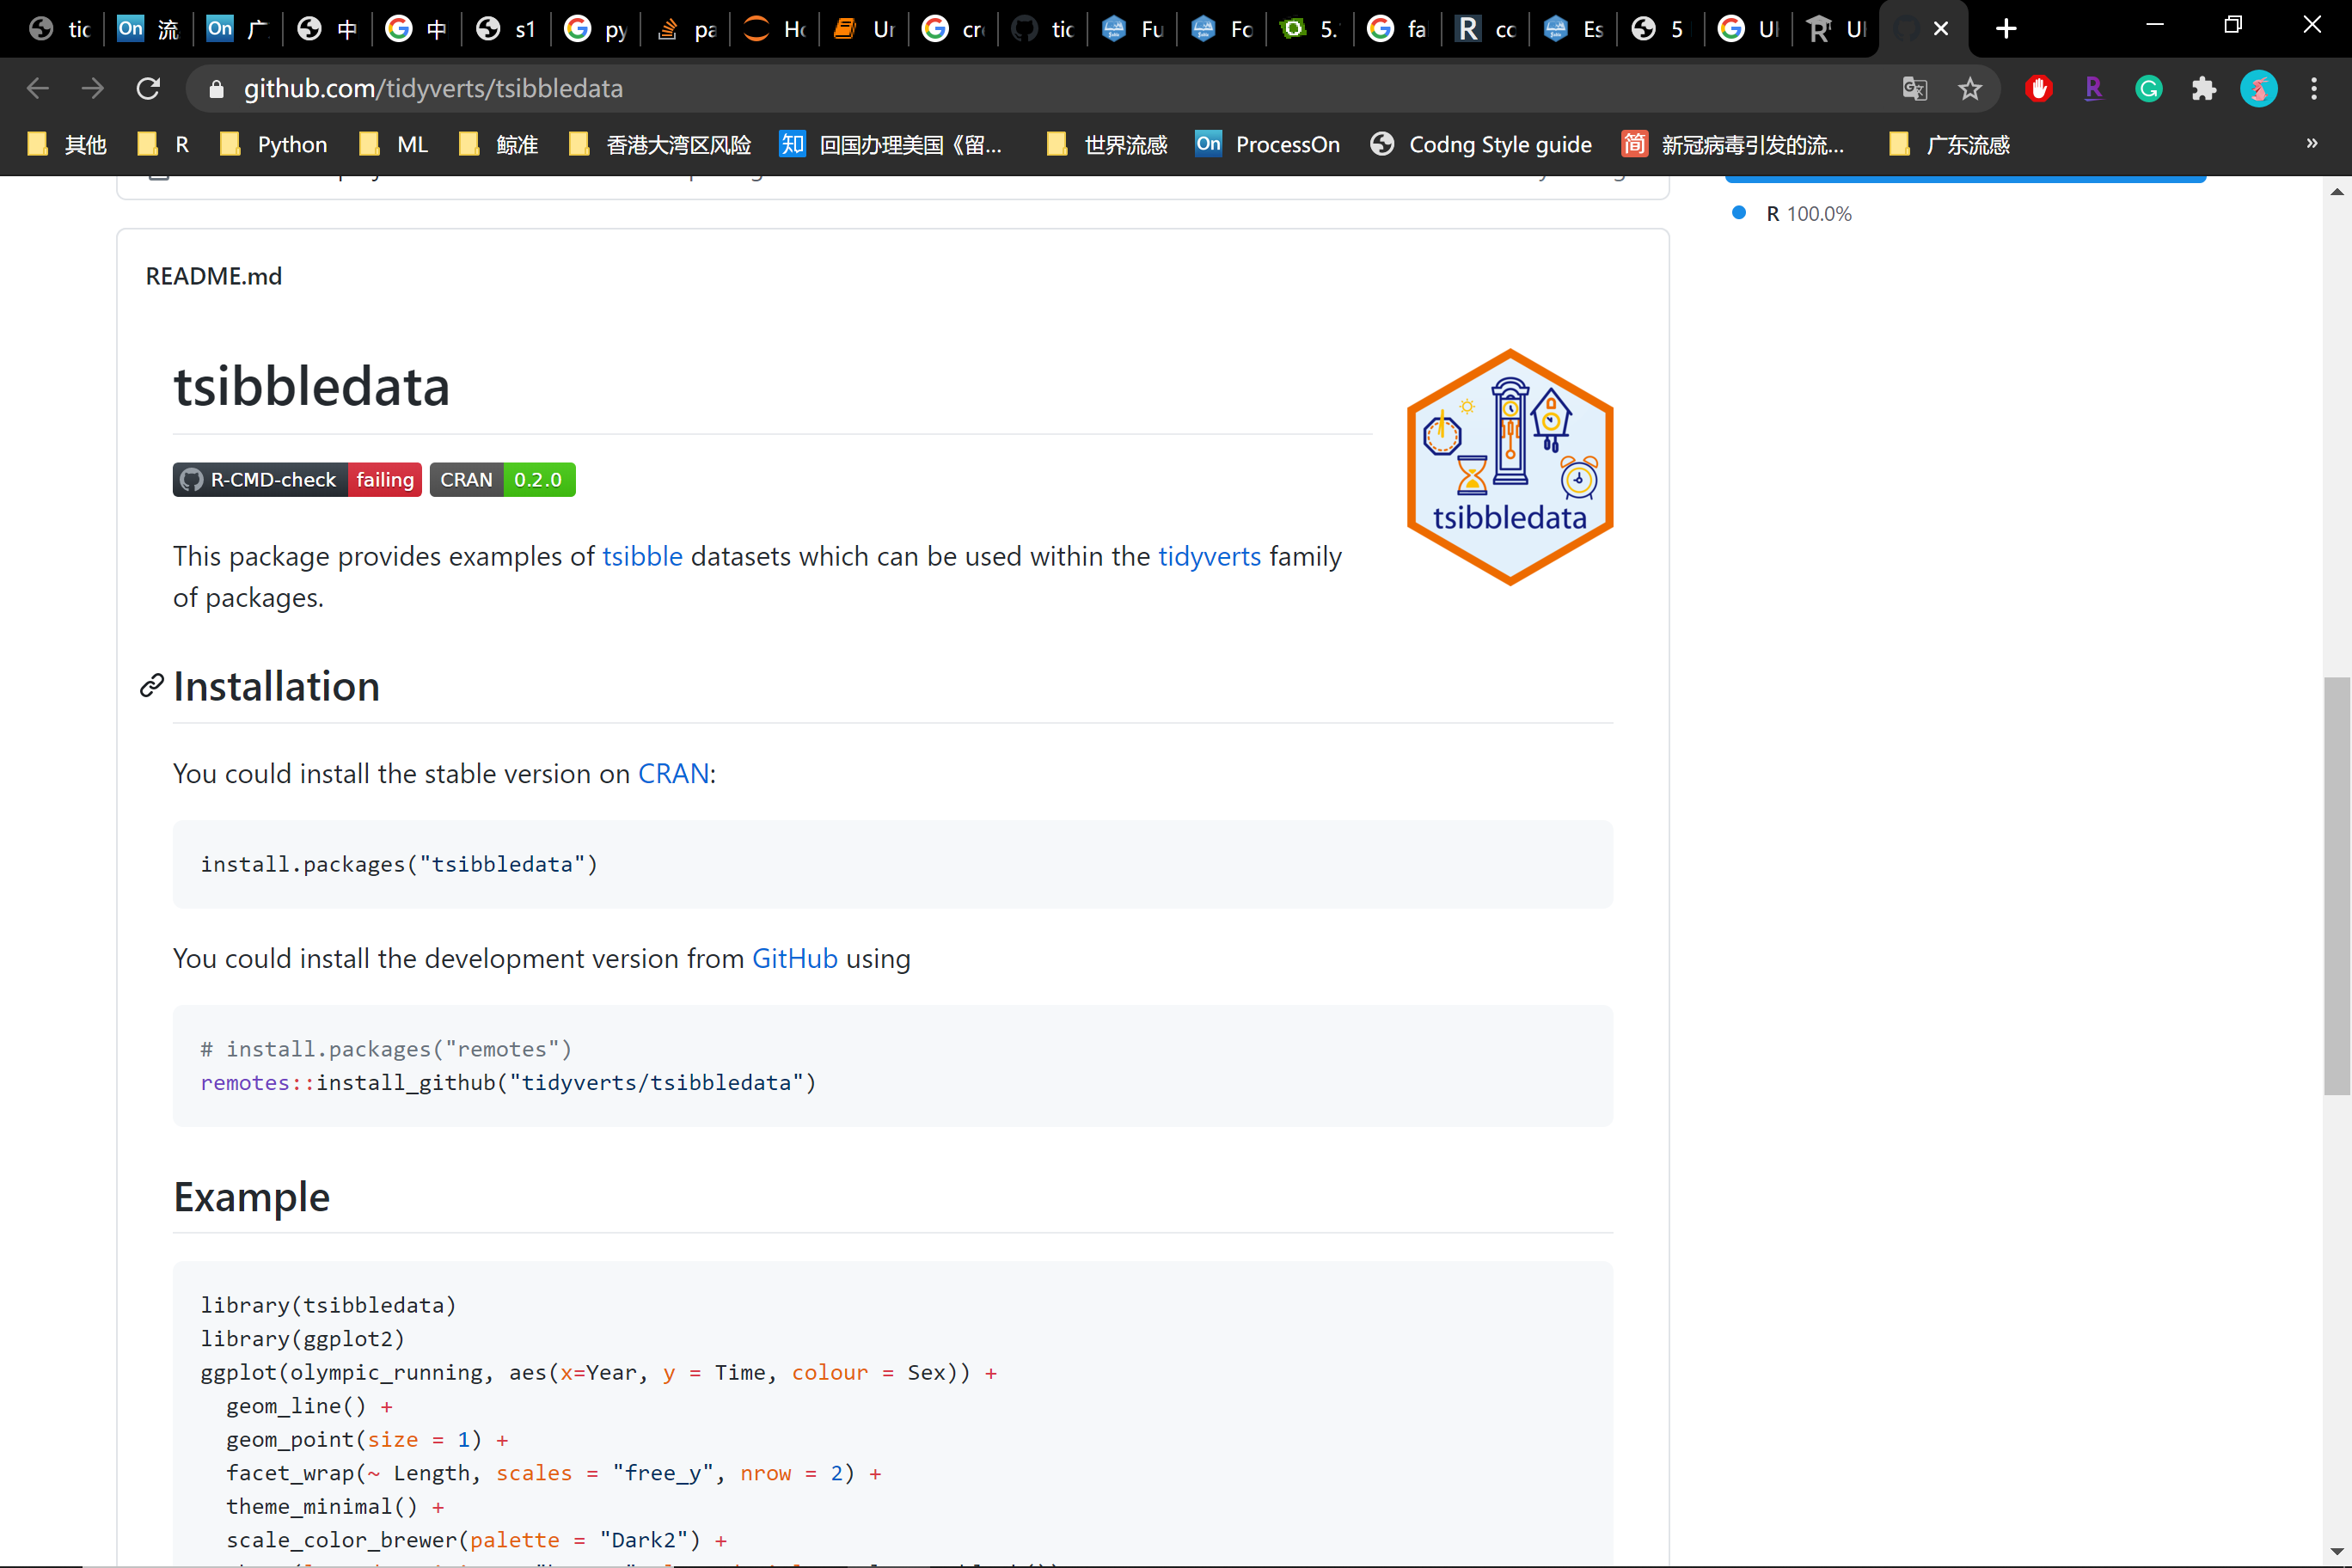Click the browser back arrow
Viewport: 2352px width, 1568px height.
pyautogui.click(x=38, y=88)
